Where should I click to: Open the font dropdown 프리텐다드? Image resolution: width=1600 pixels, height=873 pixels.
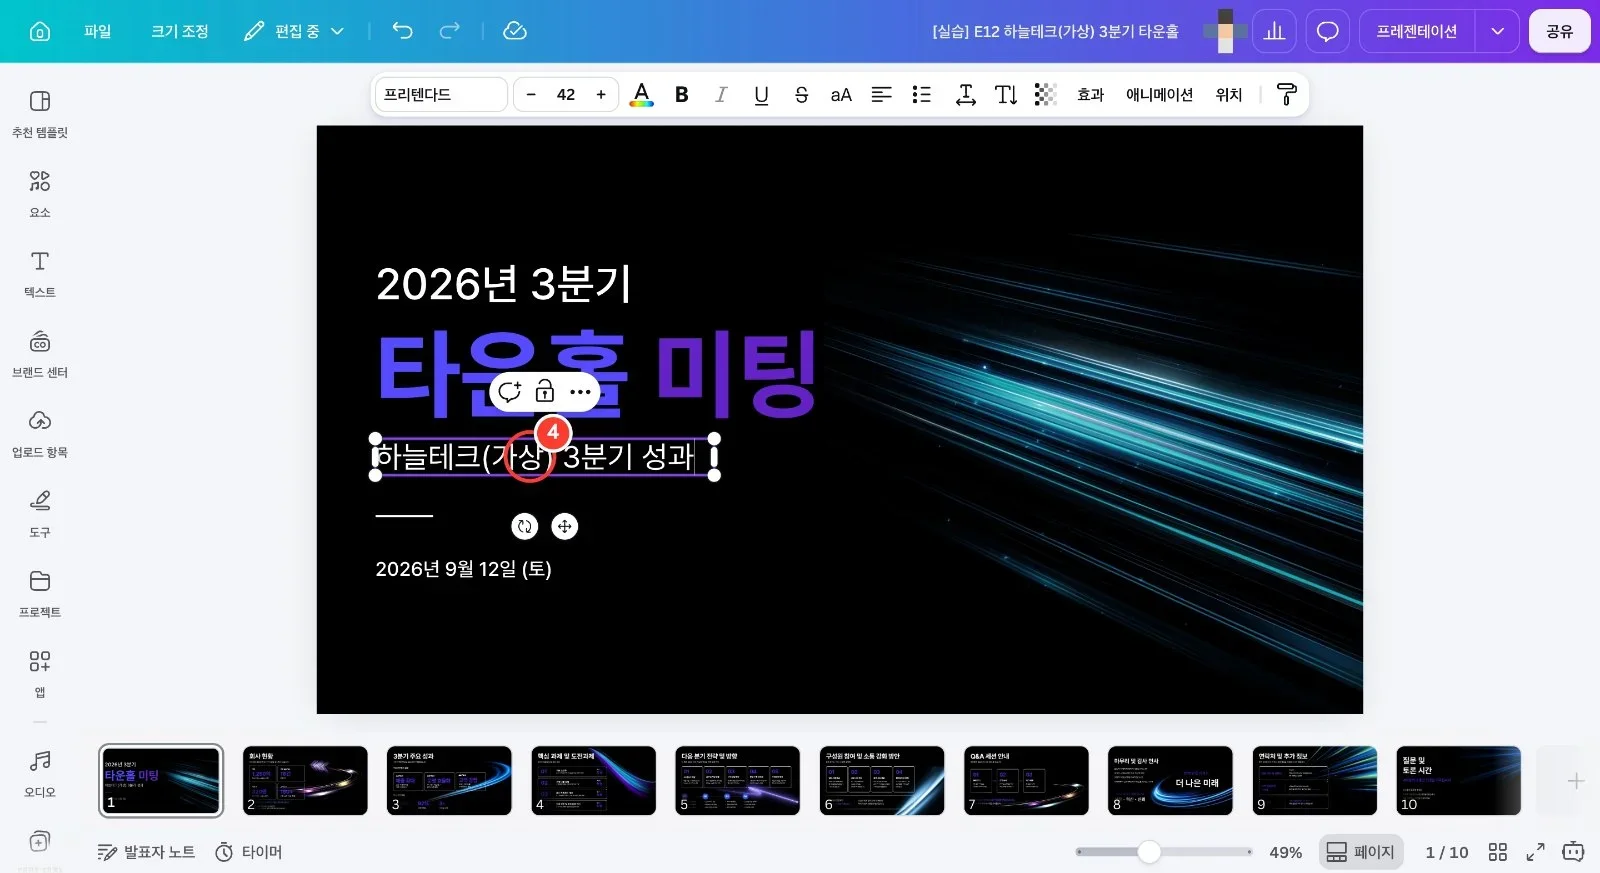click(x=441, y=95)
